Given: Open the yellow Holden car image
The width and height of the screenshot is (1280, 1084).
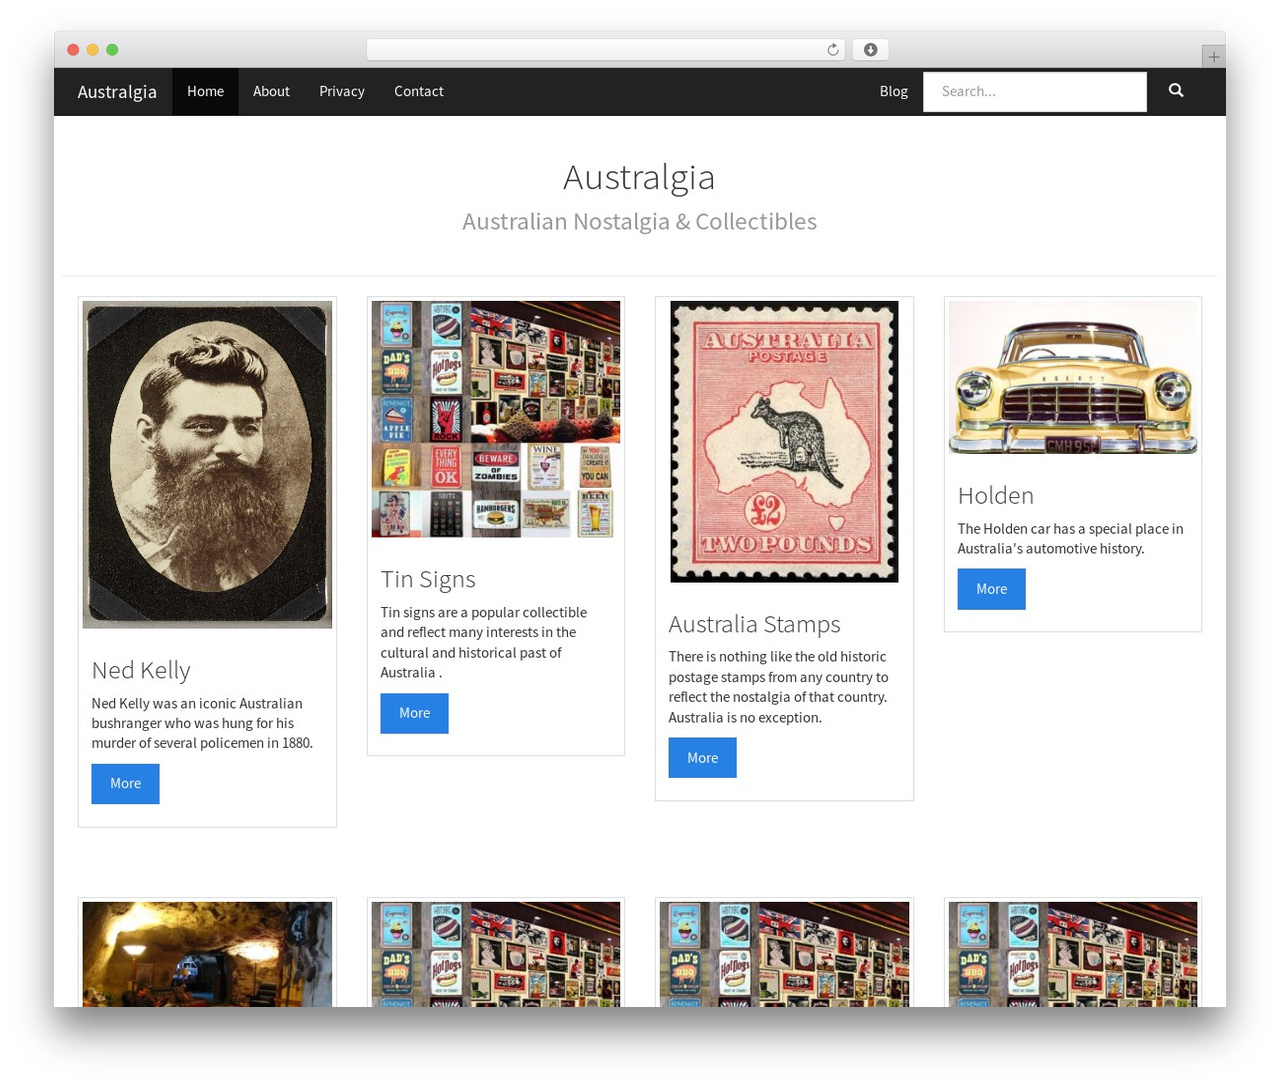Looking at the screenshot, I should coord(1073,377).
